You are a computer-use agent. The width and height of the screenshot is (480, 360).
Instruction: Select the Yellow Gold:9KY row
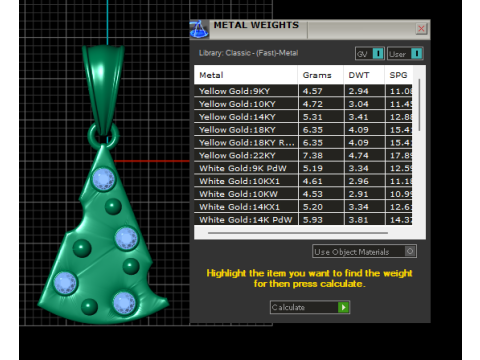point(303,91)
